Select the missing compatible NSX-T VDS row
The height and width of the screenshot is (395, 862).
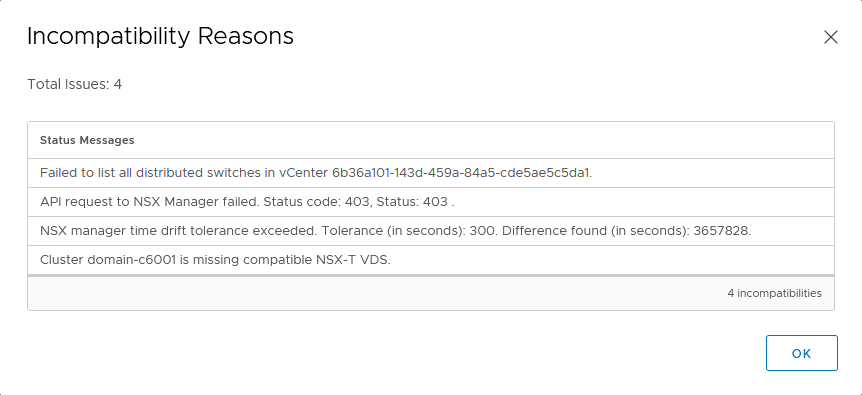pyautogui.click(x=431, y=260)
